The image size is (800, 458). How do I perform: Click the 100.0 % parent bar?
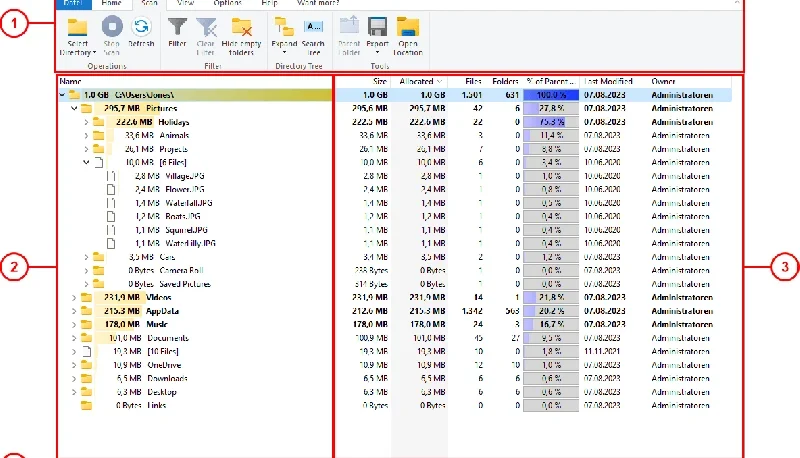tap(551, 95)
